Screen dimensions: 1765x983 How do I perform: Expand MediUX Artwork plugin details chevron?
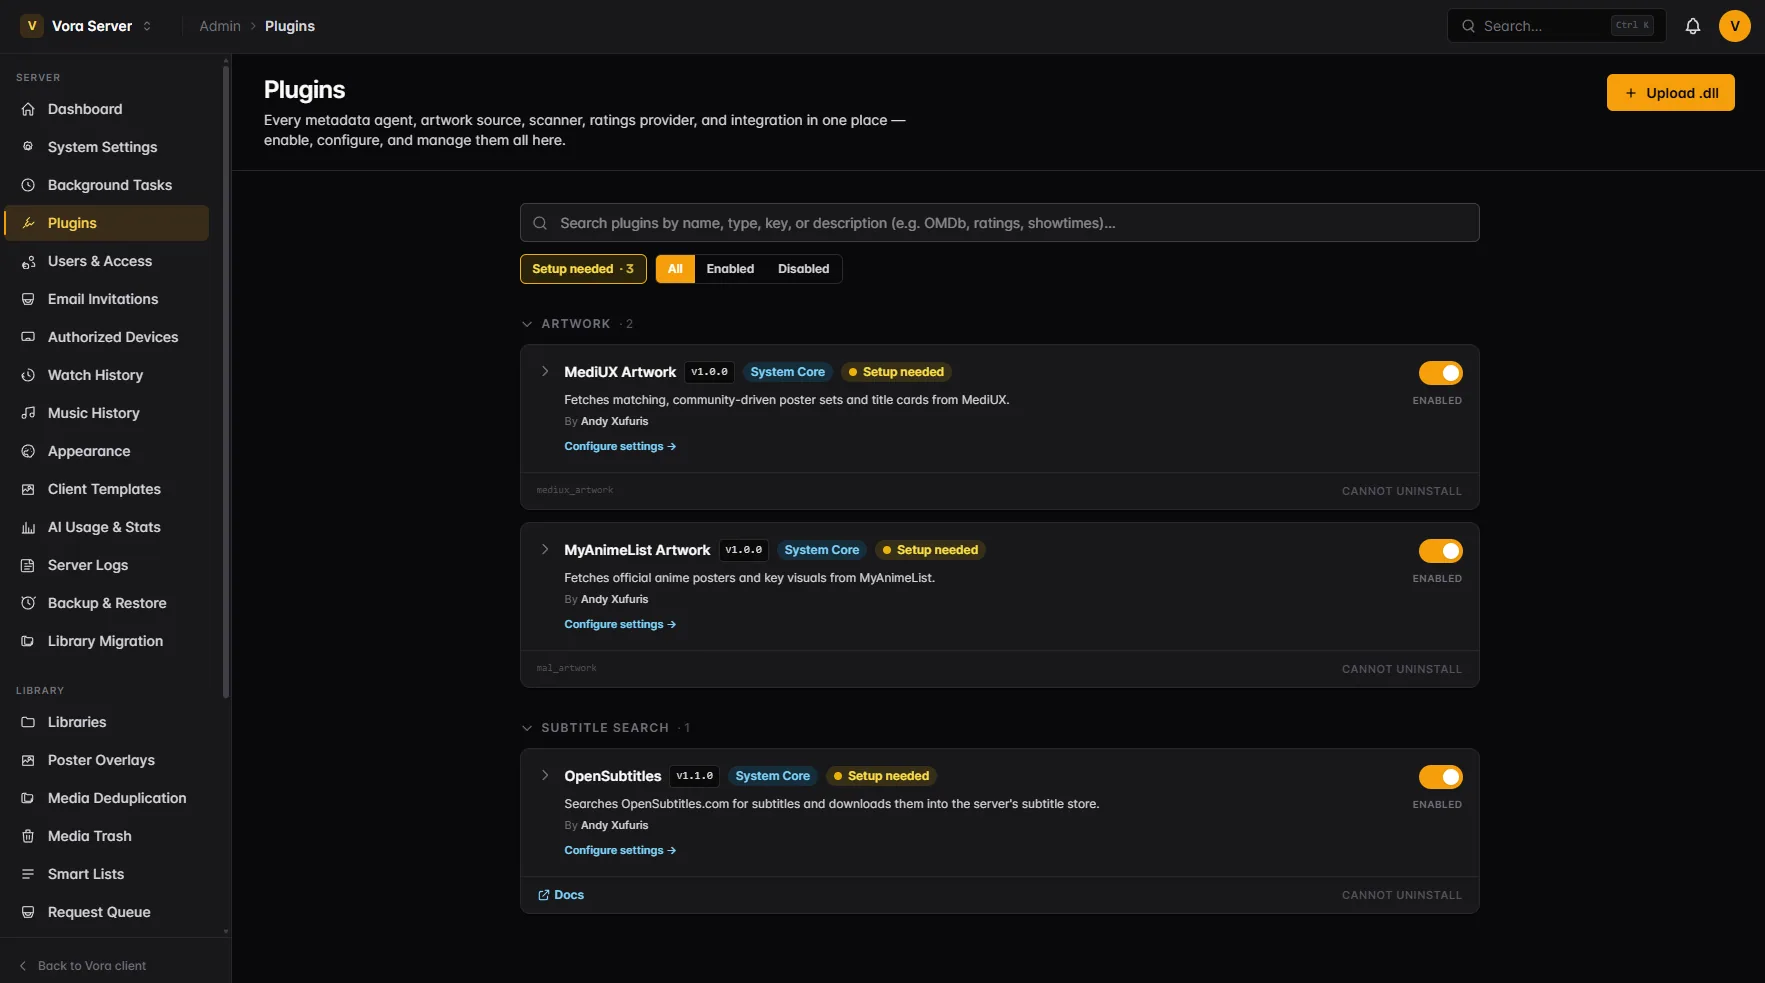click(545, 371)
